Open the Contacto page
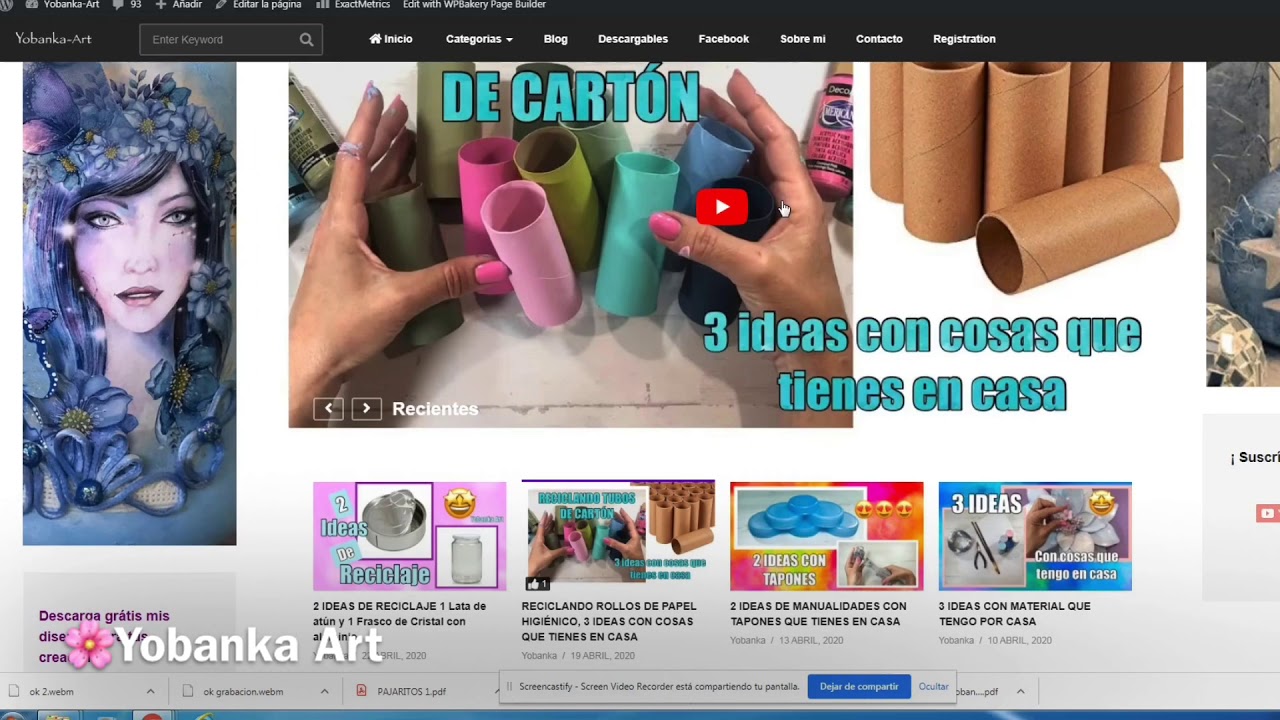Screen dimensions: 1280x720 [x=878, y=39]
